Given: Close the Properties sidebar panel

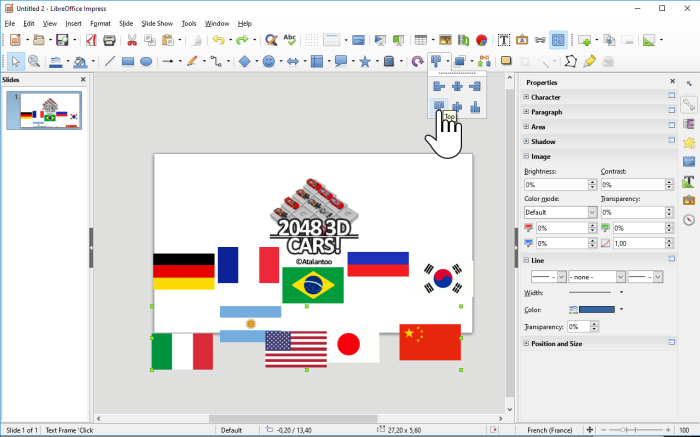Looking at the screenshot, I should pyautogui.click(x=672, y=81).
